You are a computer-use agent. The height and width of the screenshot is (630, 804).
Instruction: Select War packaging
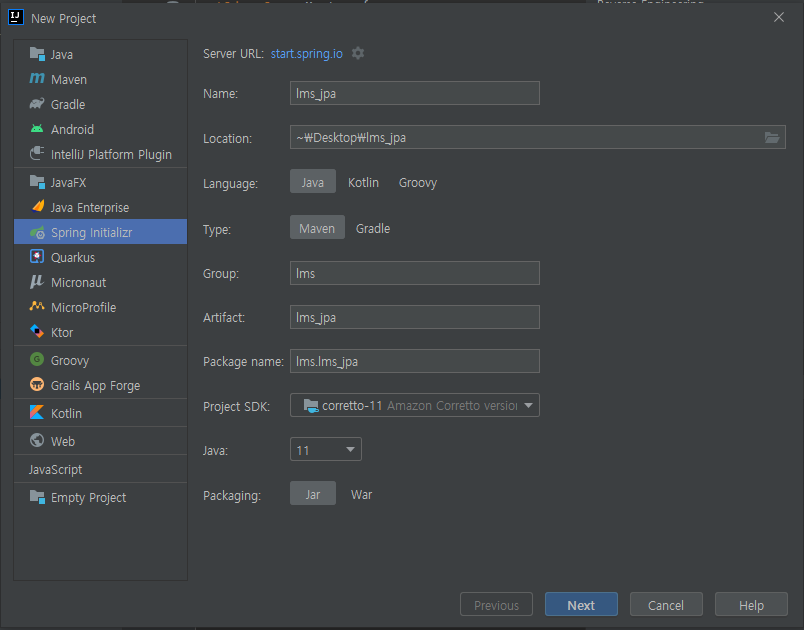pos(361,495)
